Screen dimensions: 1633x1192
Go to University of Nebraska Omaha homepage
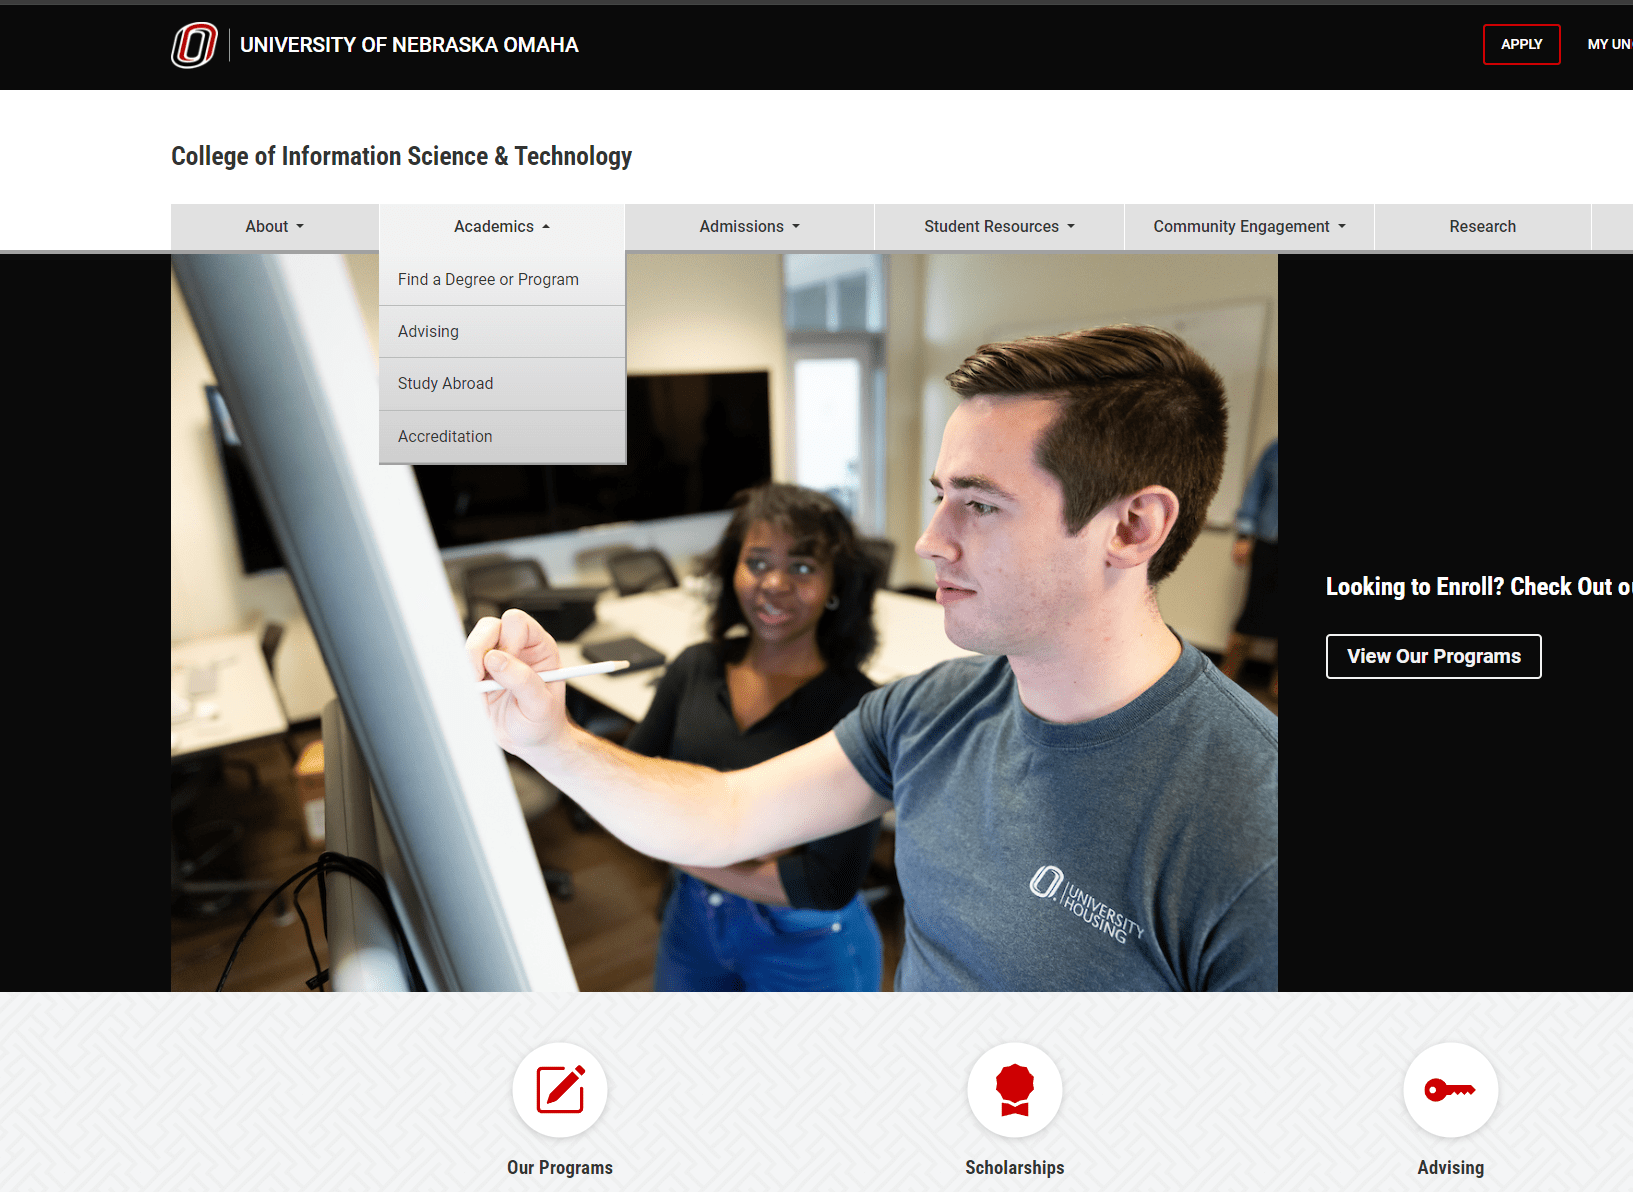(x=409, y=45)
